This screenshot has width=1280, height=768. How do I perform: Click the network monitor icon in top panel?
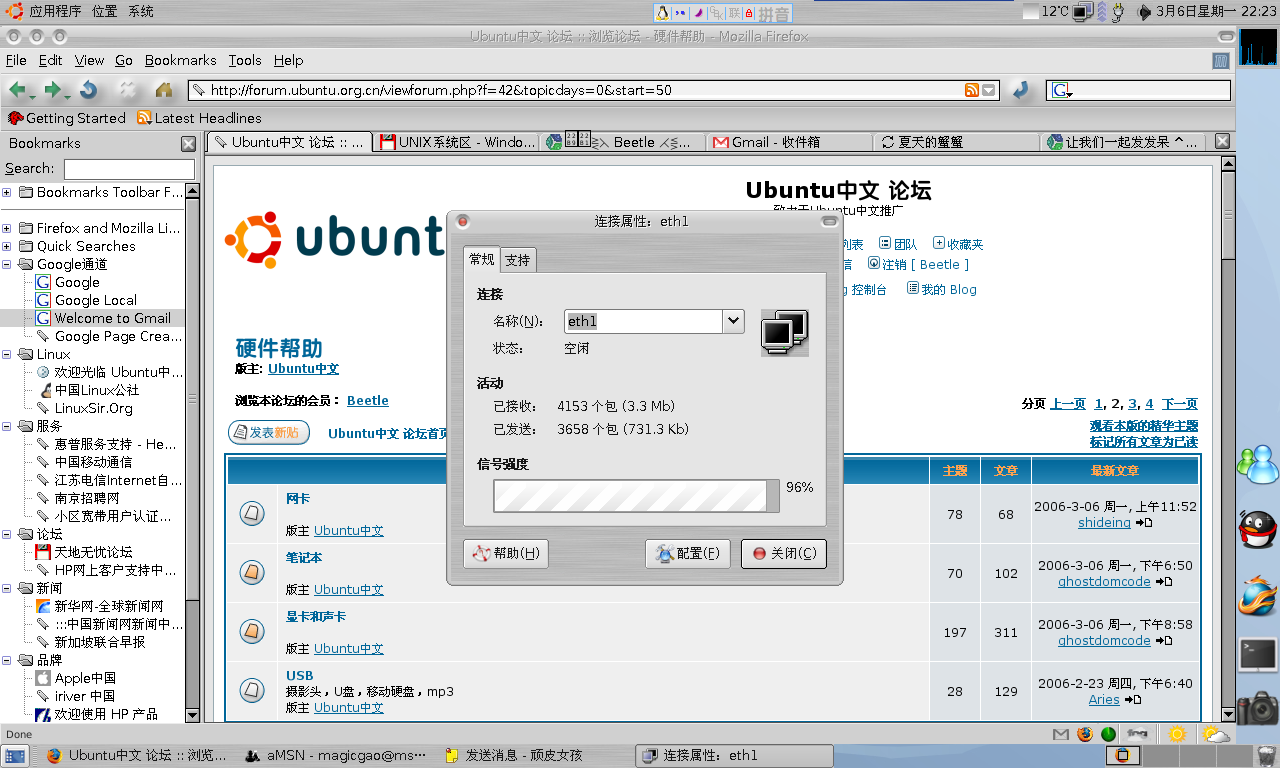click(x=1083, y=12)
